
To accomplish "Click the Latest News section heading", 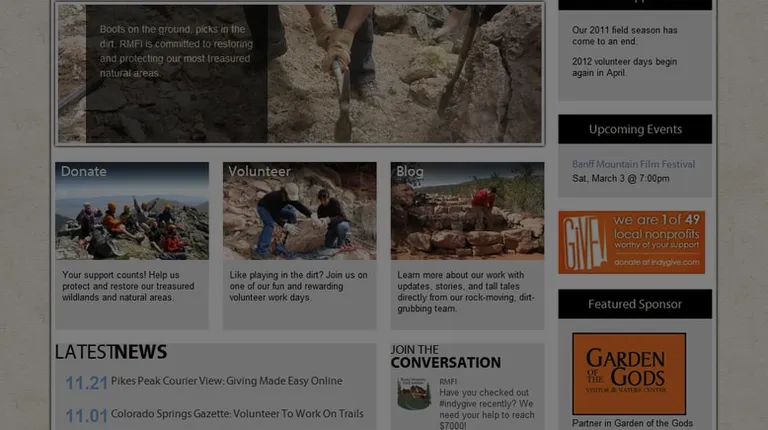I will coord(111,352).
